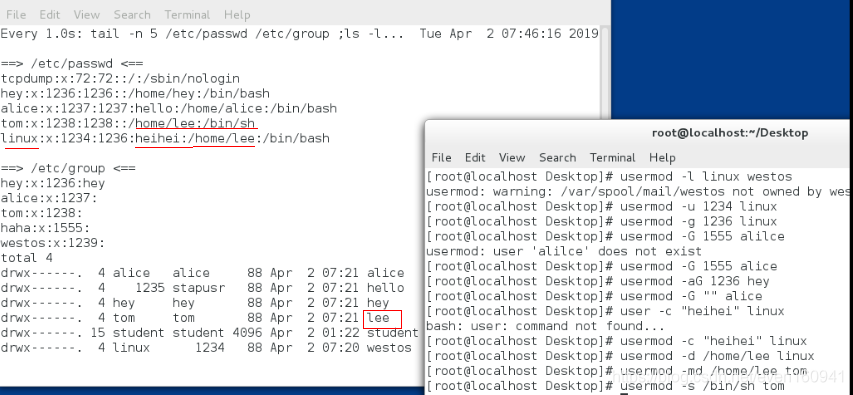
Task: Click the 'usermod -s /bin/sh tom' command line
Action: point(605,386)
